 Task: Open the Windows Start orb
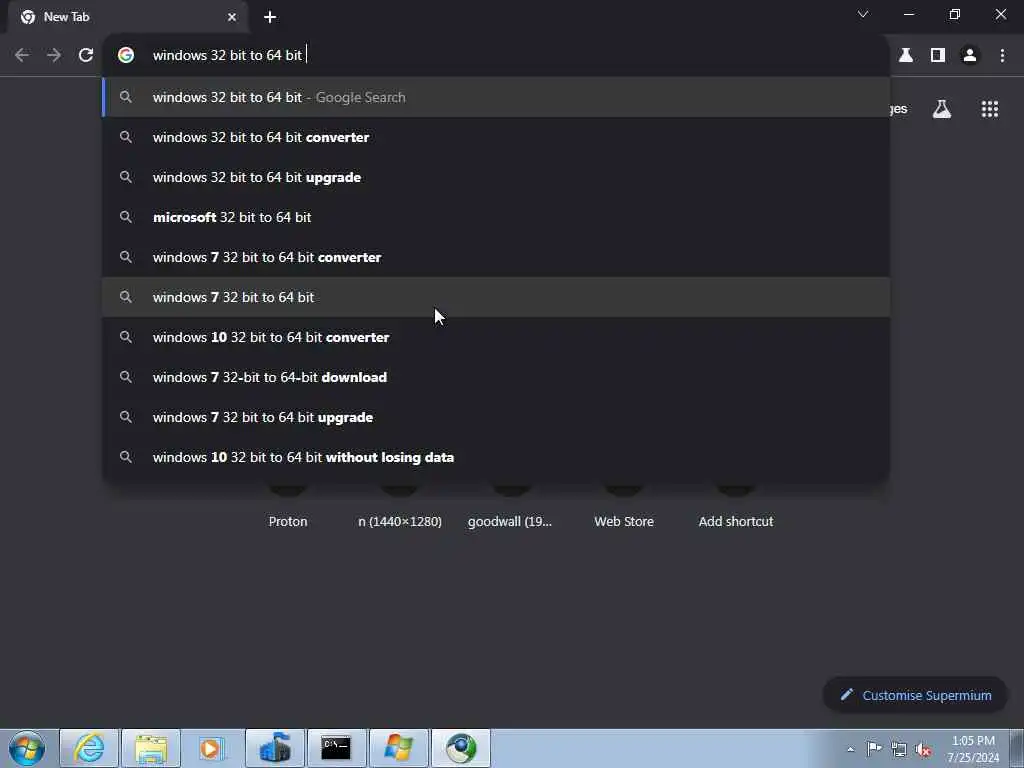27,748
